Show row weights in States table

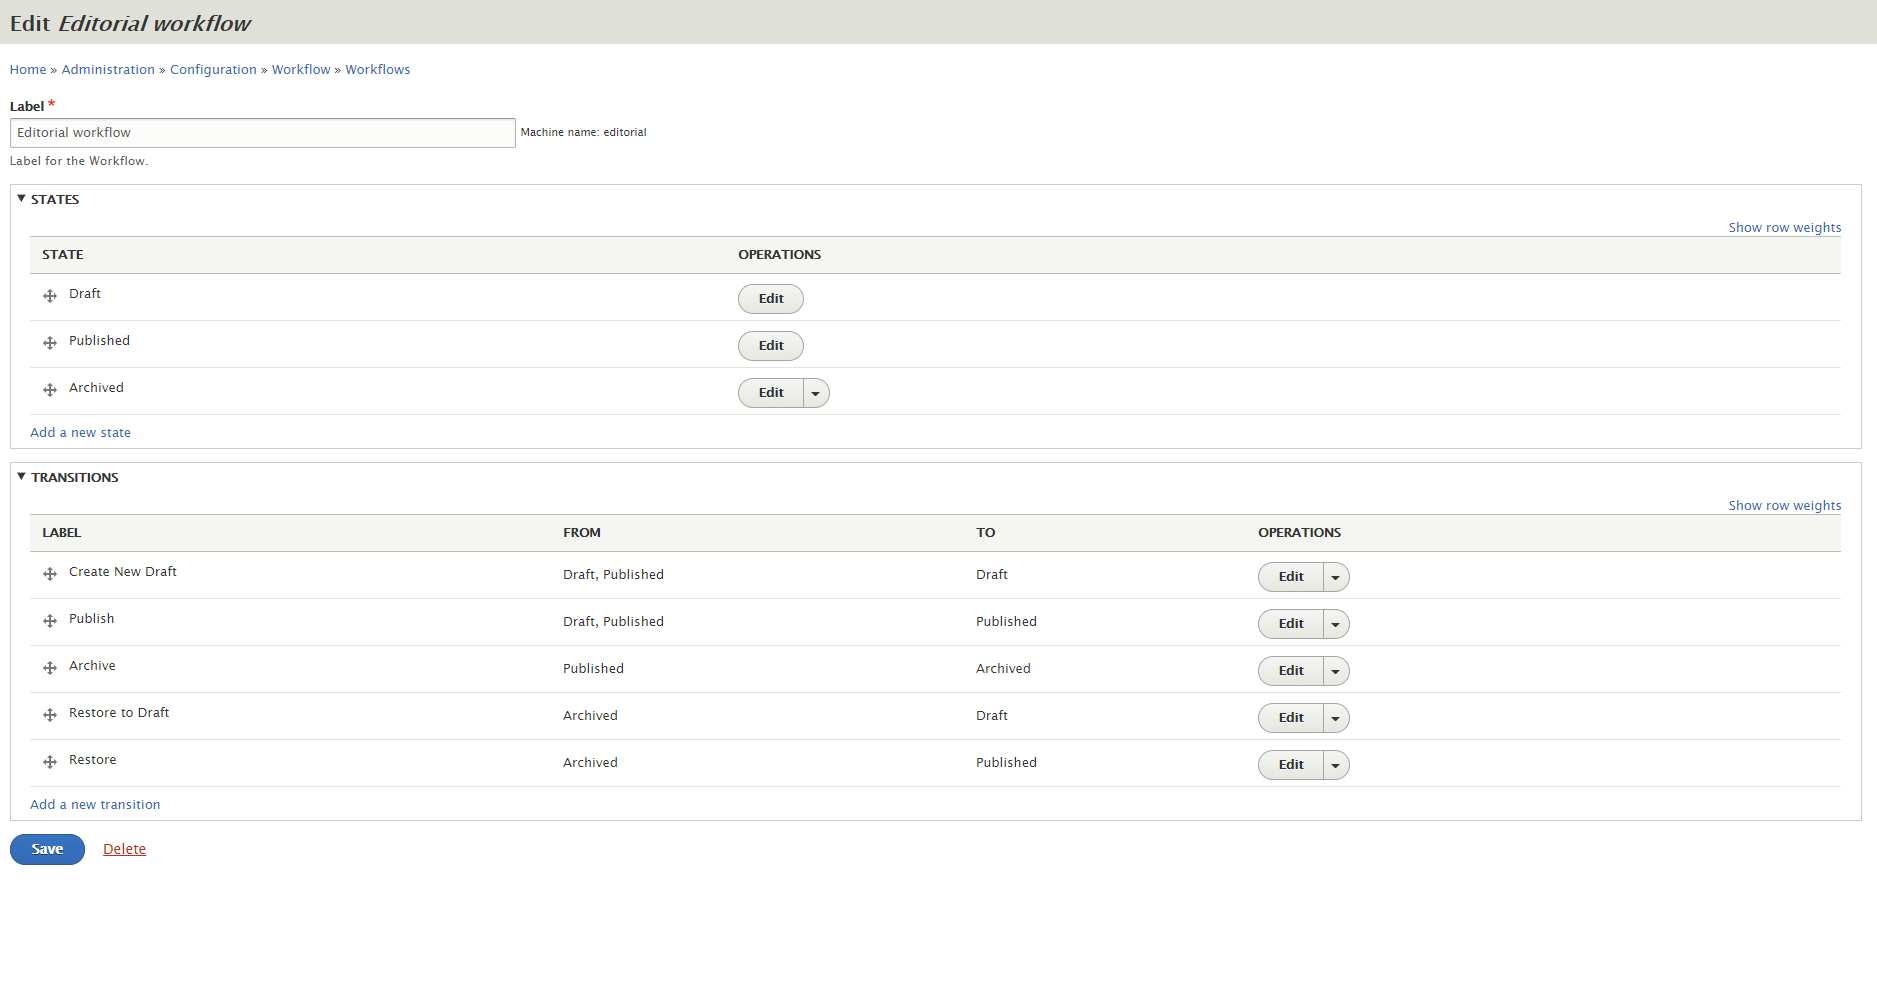pyautogui.click(x=1785, y=228)
